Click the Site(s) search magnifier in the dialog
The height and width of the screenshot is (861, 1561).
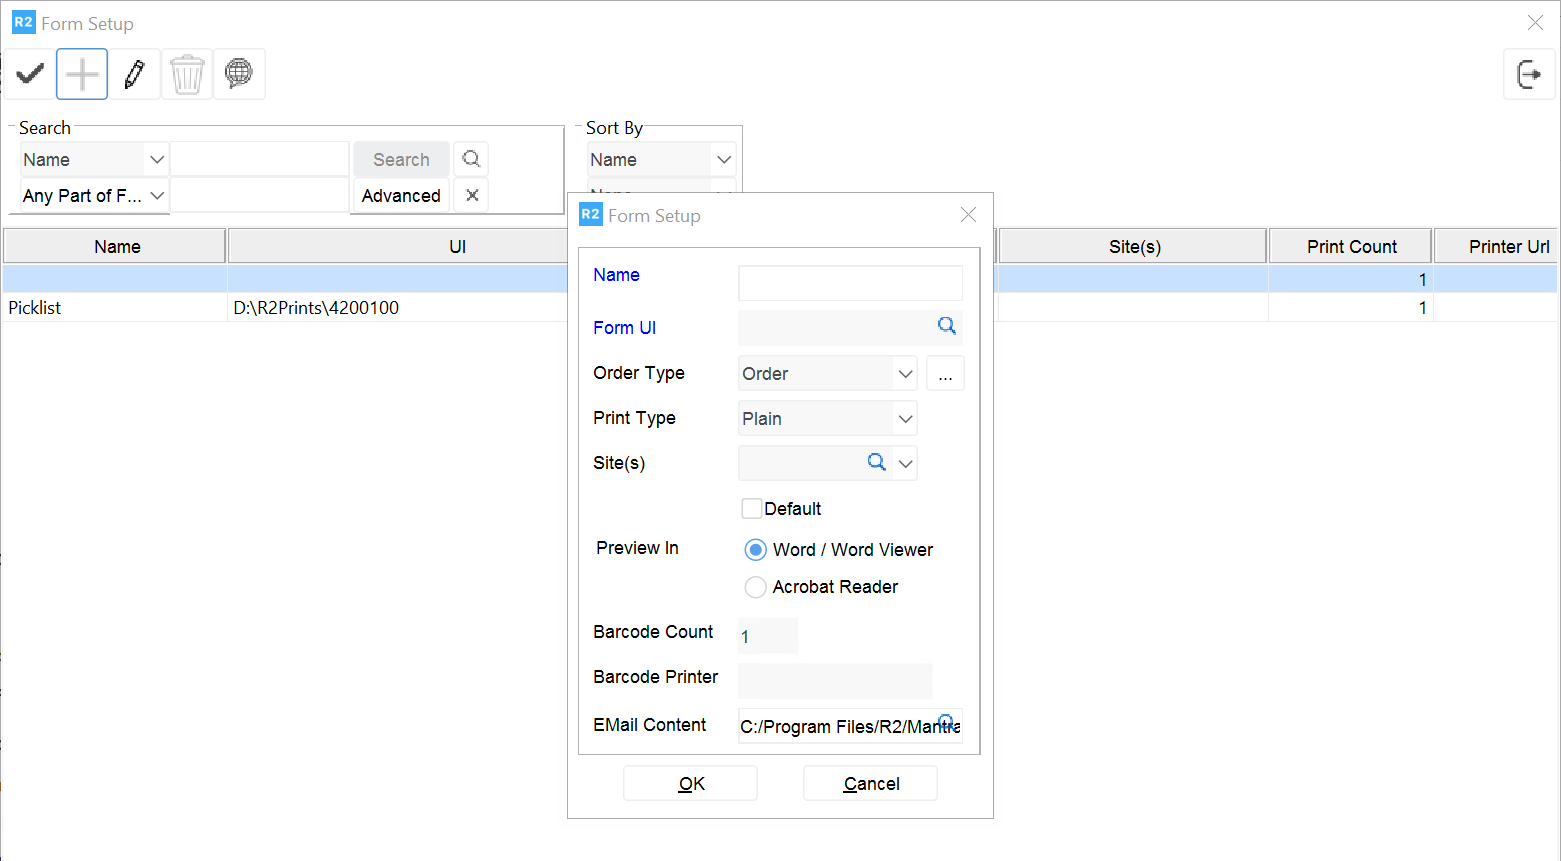pyautogui.click(x=877, y=462)
